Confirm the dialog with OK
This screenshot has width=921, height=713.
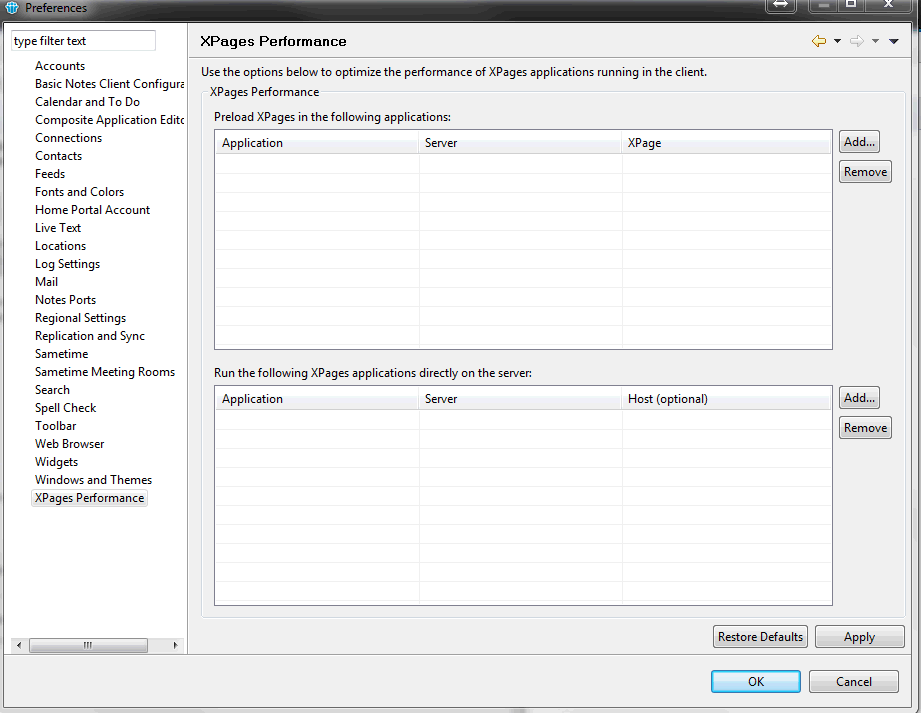tap(755, 681)
